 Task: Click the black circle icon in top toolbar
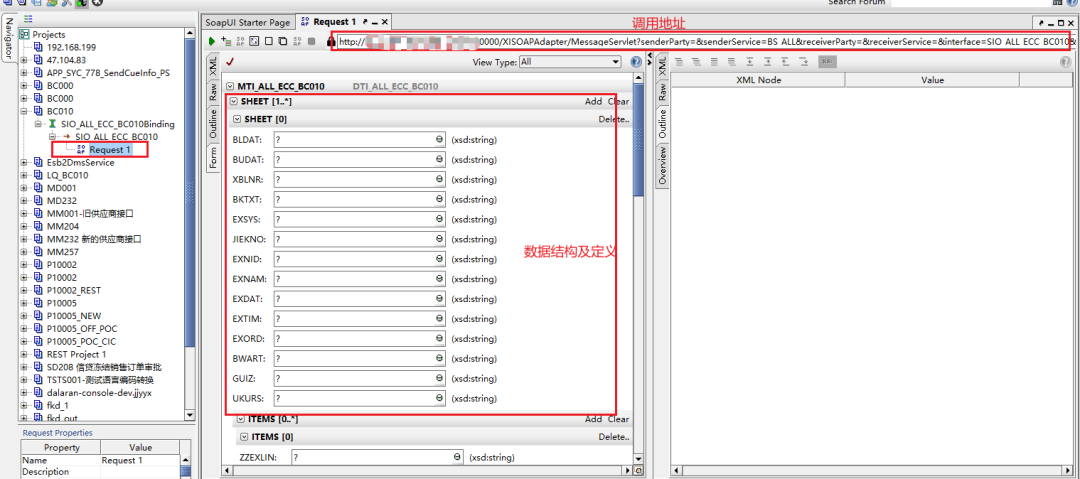click(97, 3)
